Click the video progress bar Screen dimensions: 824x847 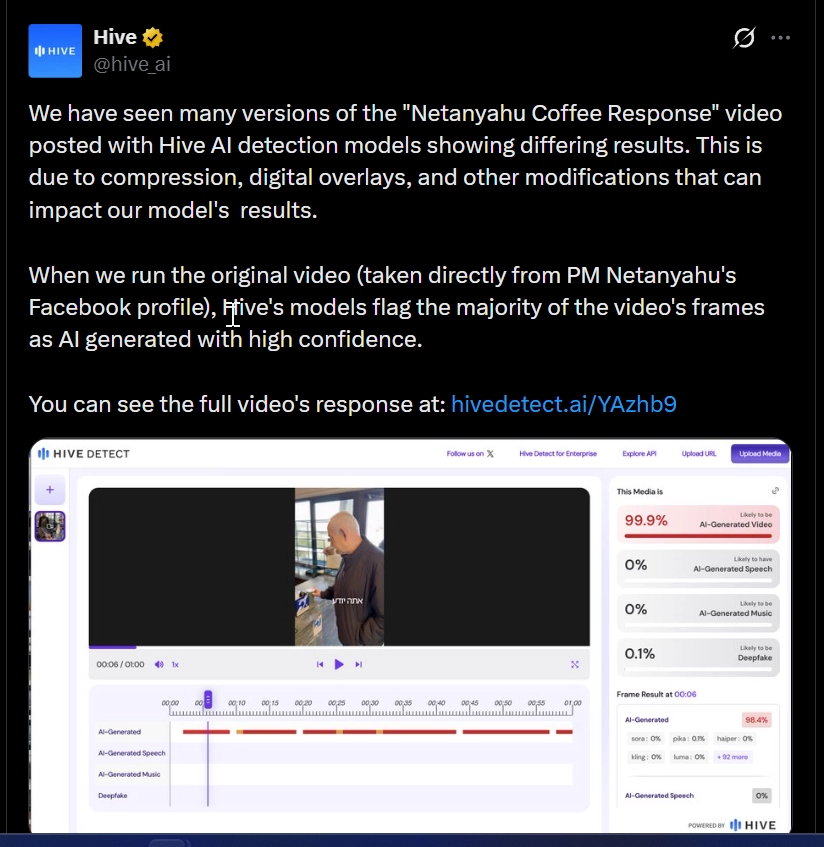339,647
